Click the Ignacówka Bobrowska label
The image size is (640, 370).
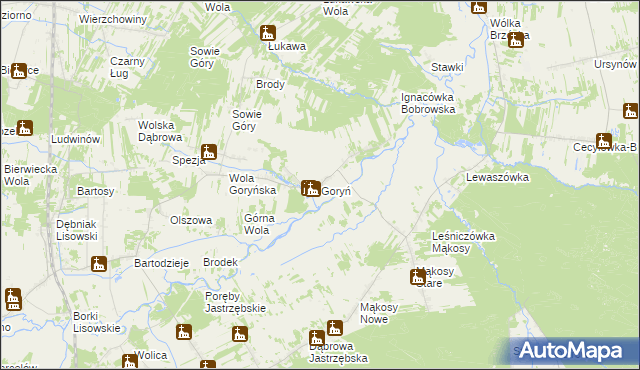pos(428,103)
